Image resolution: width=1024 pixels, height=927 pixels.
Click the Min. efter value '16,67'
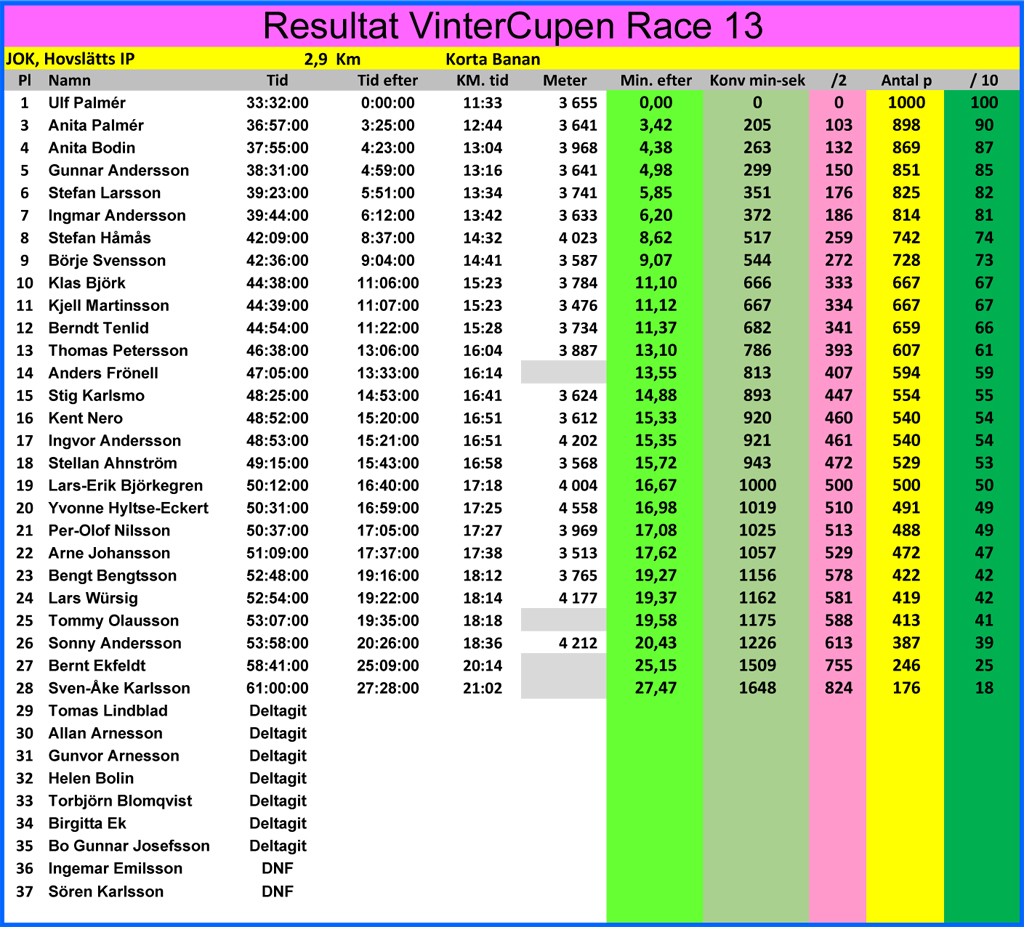pyautogui.click(x=656, y=485)
